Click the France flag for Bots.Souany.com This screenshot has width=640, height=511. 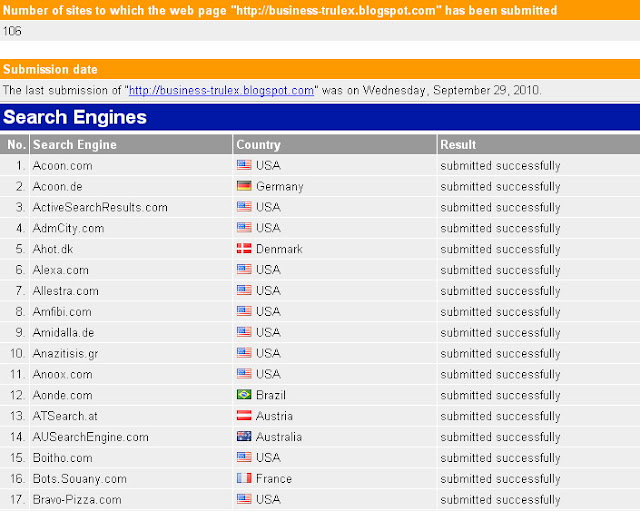[x=244, y=478]
